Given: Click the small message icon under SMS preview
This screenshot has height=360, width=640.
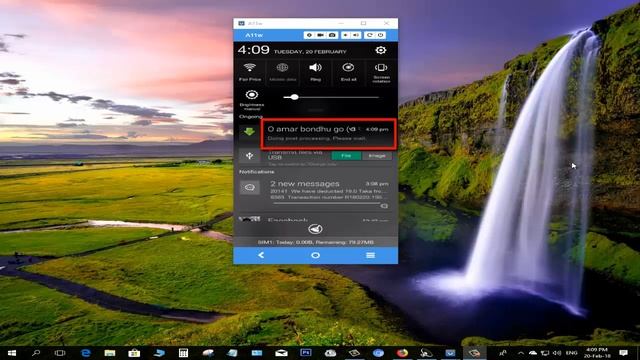Looking at the screenshot, I should pos(384,206).
